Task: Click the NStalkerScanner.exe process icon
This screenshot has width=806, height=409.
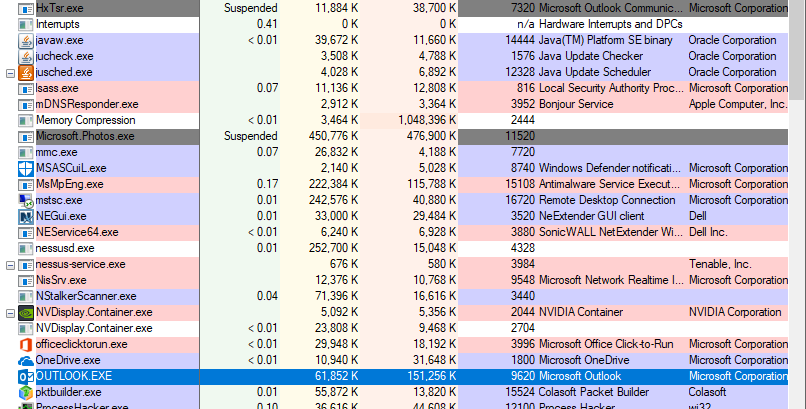Action: coord(26,296)
